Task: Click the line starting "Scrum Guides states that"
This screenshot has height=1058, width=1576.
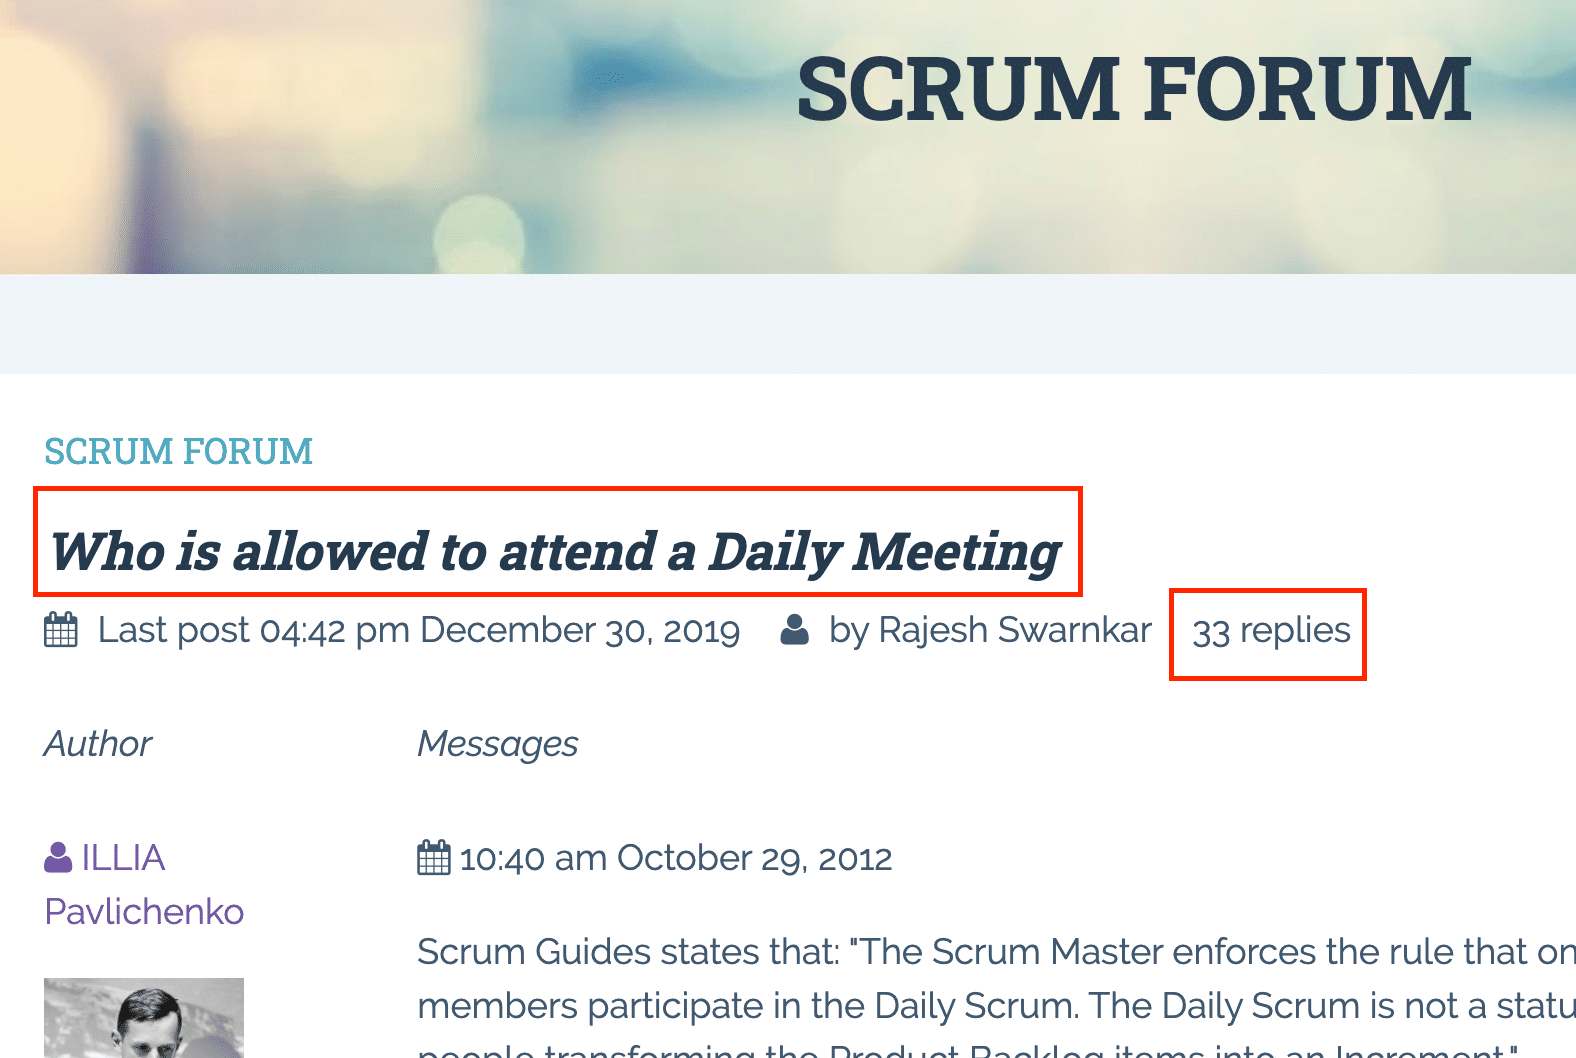Action: tap(990, 952)
